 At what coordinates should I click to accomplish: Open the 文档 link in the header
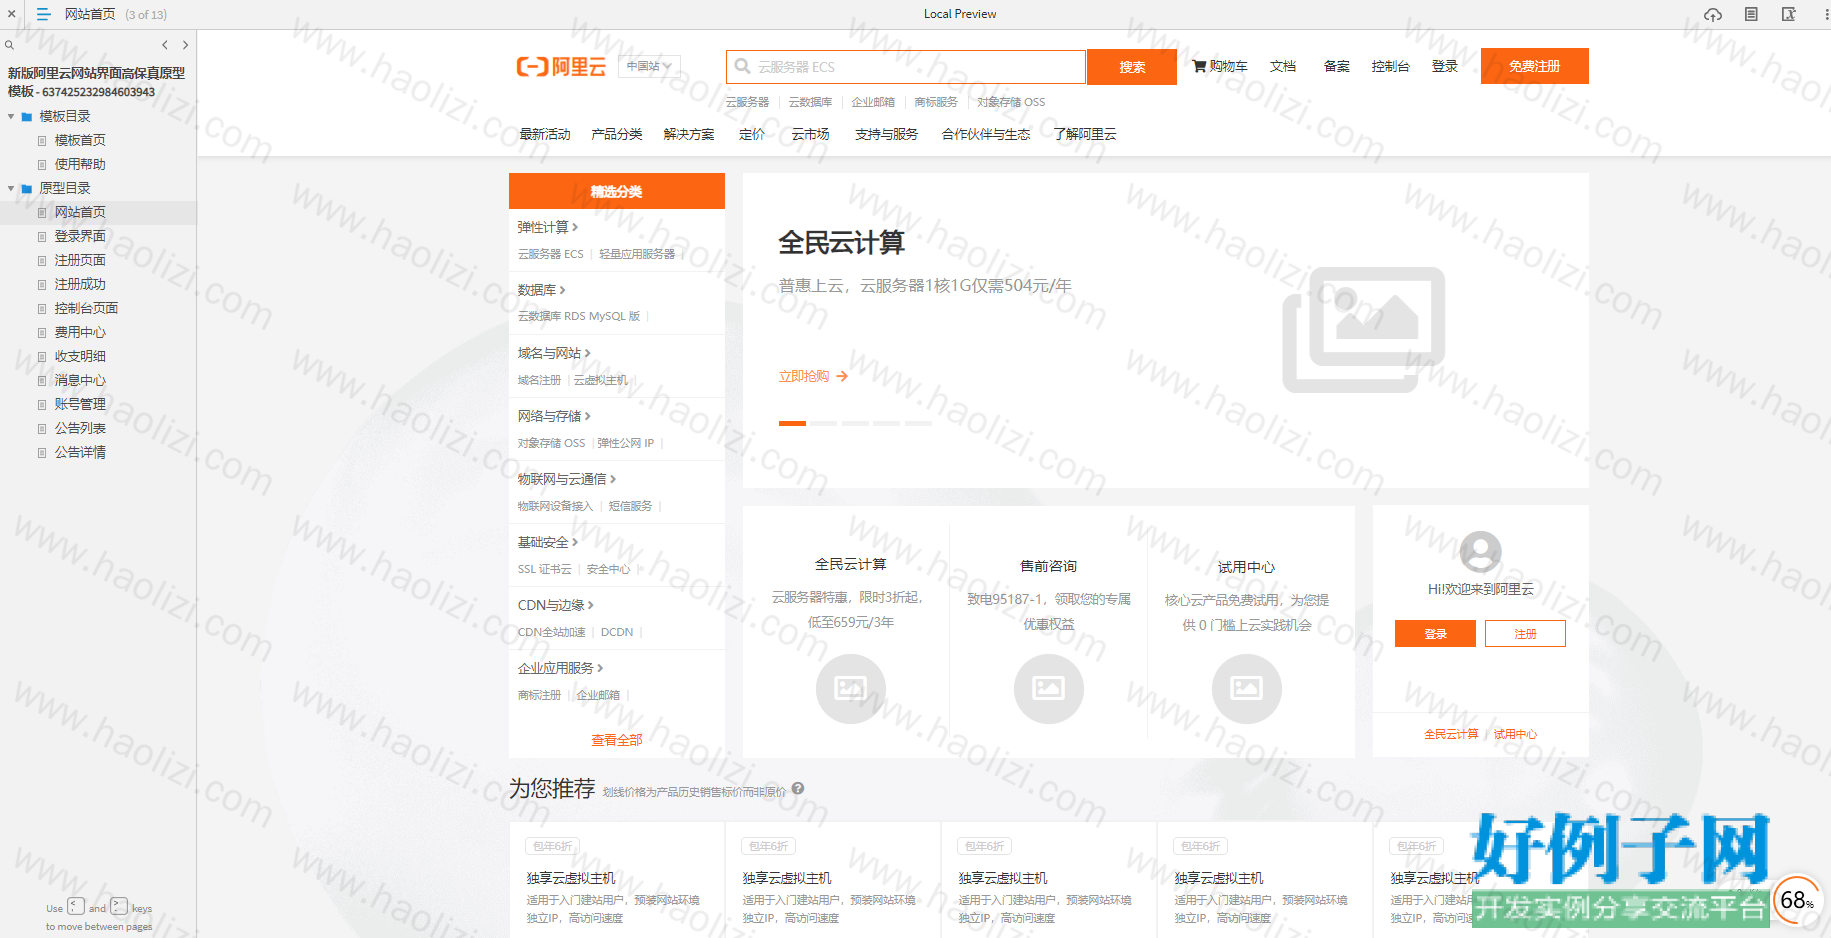click(1283, 66)
